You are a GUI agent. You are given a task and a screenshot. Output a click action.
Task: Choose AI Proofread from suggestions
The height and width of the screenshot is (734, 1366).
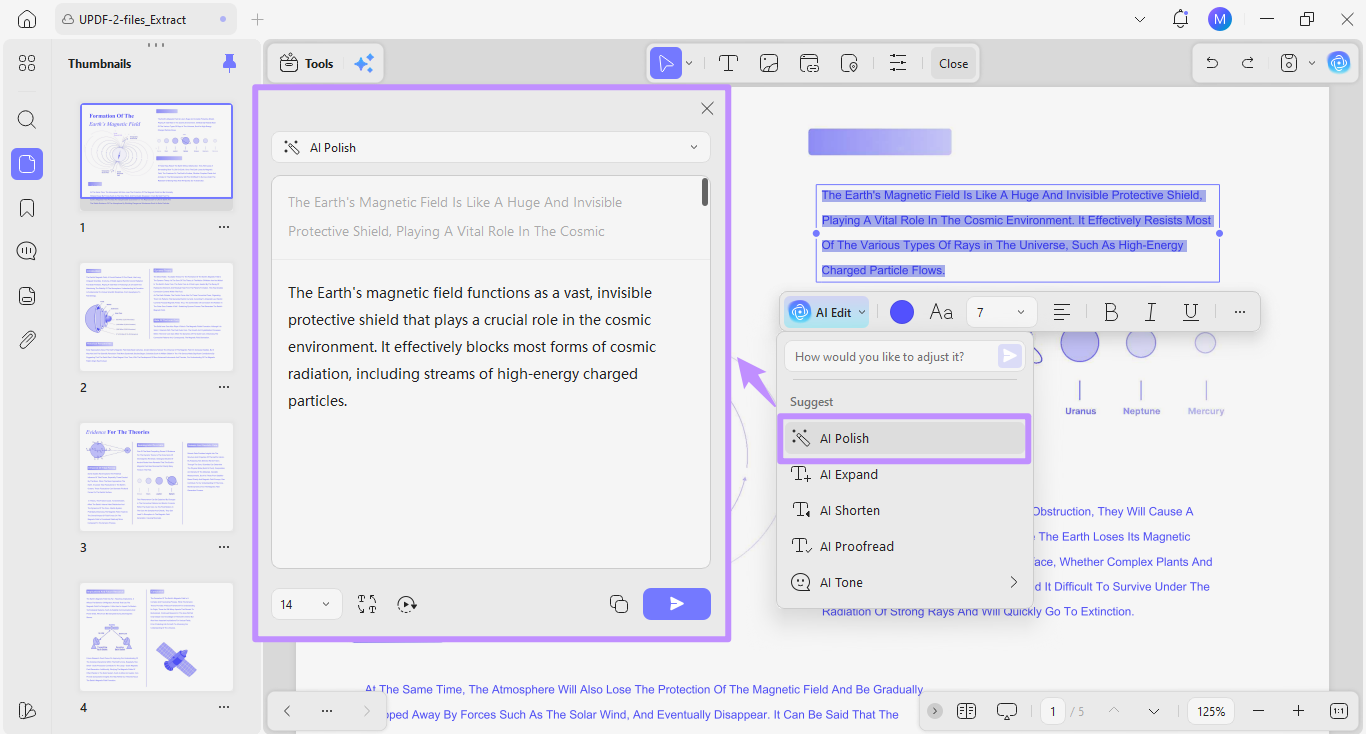905,546
